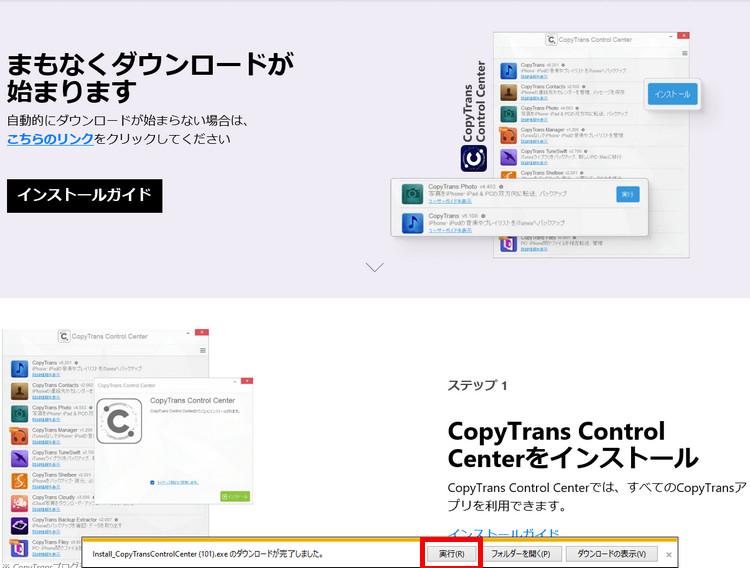Click CopyTrans Cloudly icon in Step 1 illustration
Viewport: 750px width, 568px height.
point(20,503)
